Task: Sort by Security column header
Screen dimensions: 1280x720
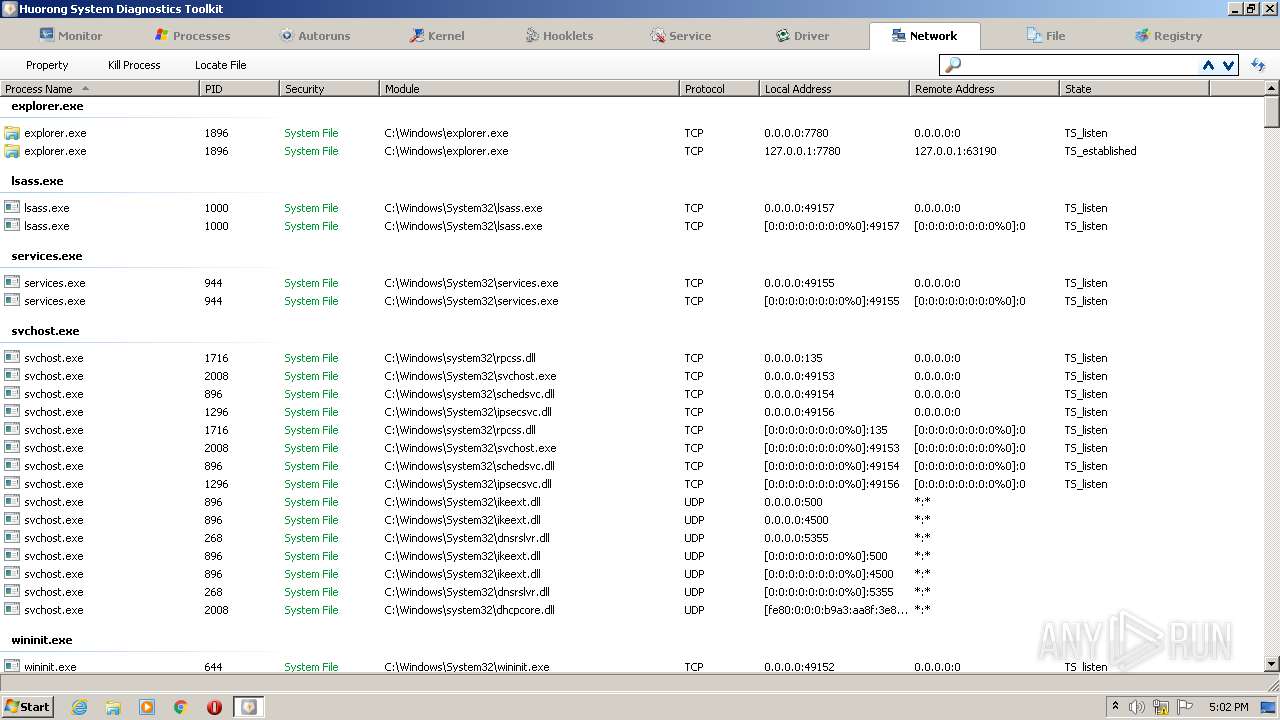Action: [x=329, y=89]
